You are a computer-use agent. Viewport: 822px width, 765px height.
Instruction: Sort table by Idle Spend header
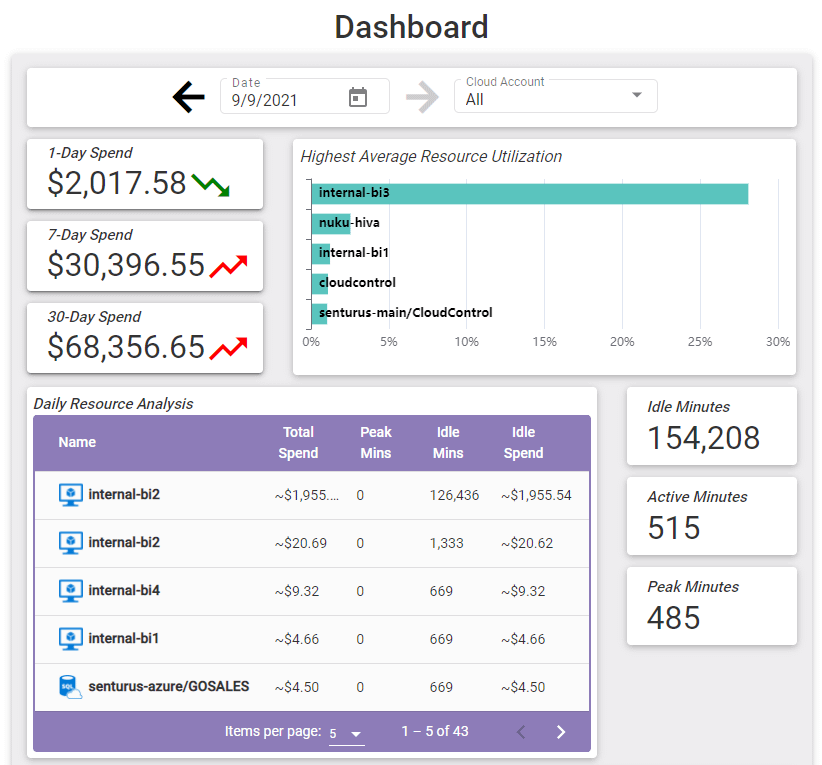(523, 443)
